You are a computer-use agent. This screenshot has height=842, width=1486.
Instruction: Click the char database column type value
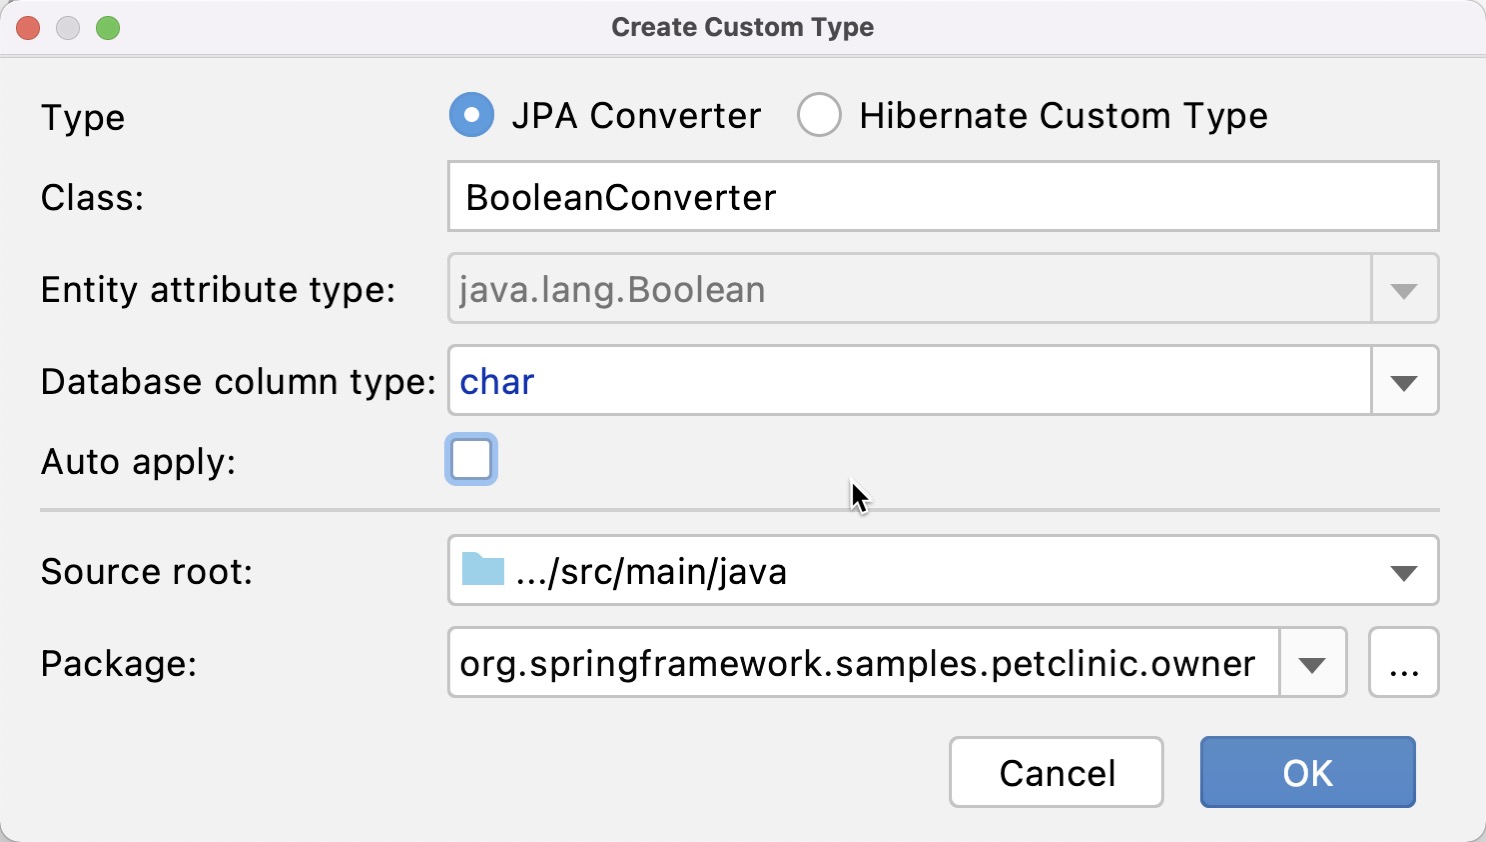coord(496,381)
